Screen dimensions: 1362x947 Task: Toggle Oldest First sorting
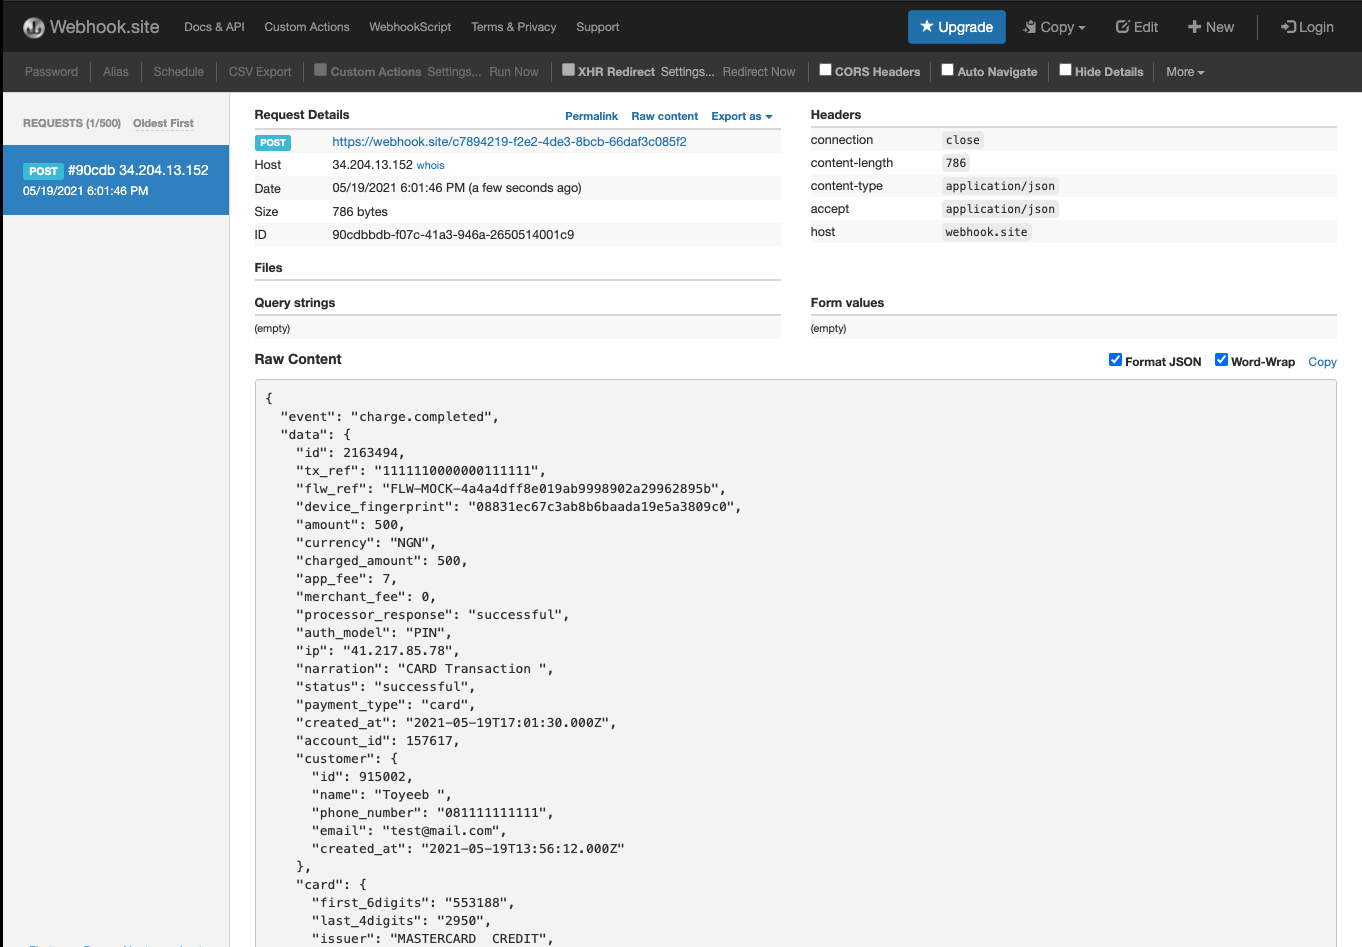[163, 123]
